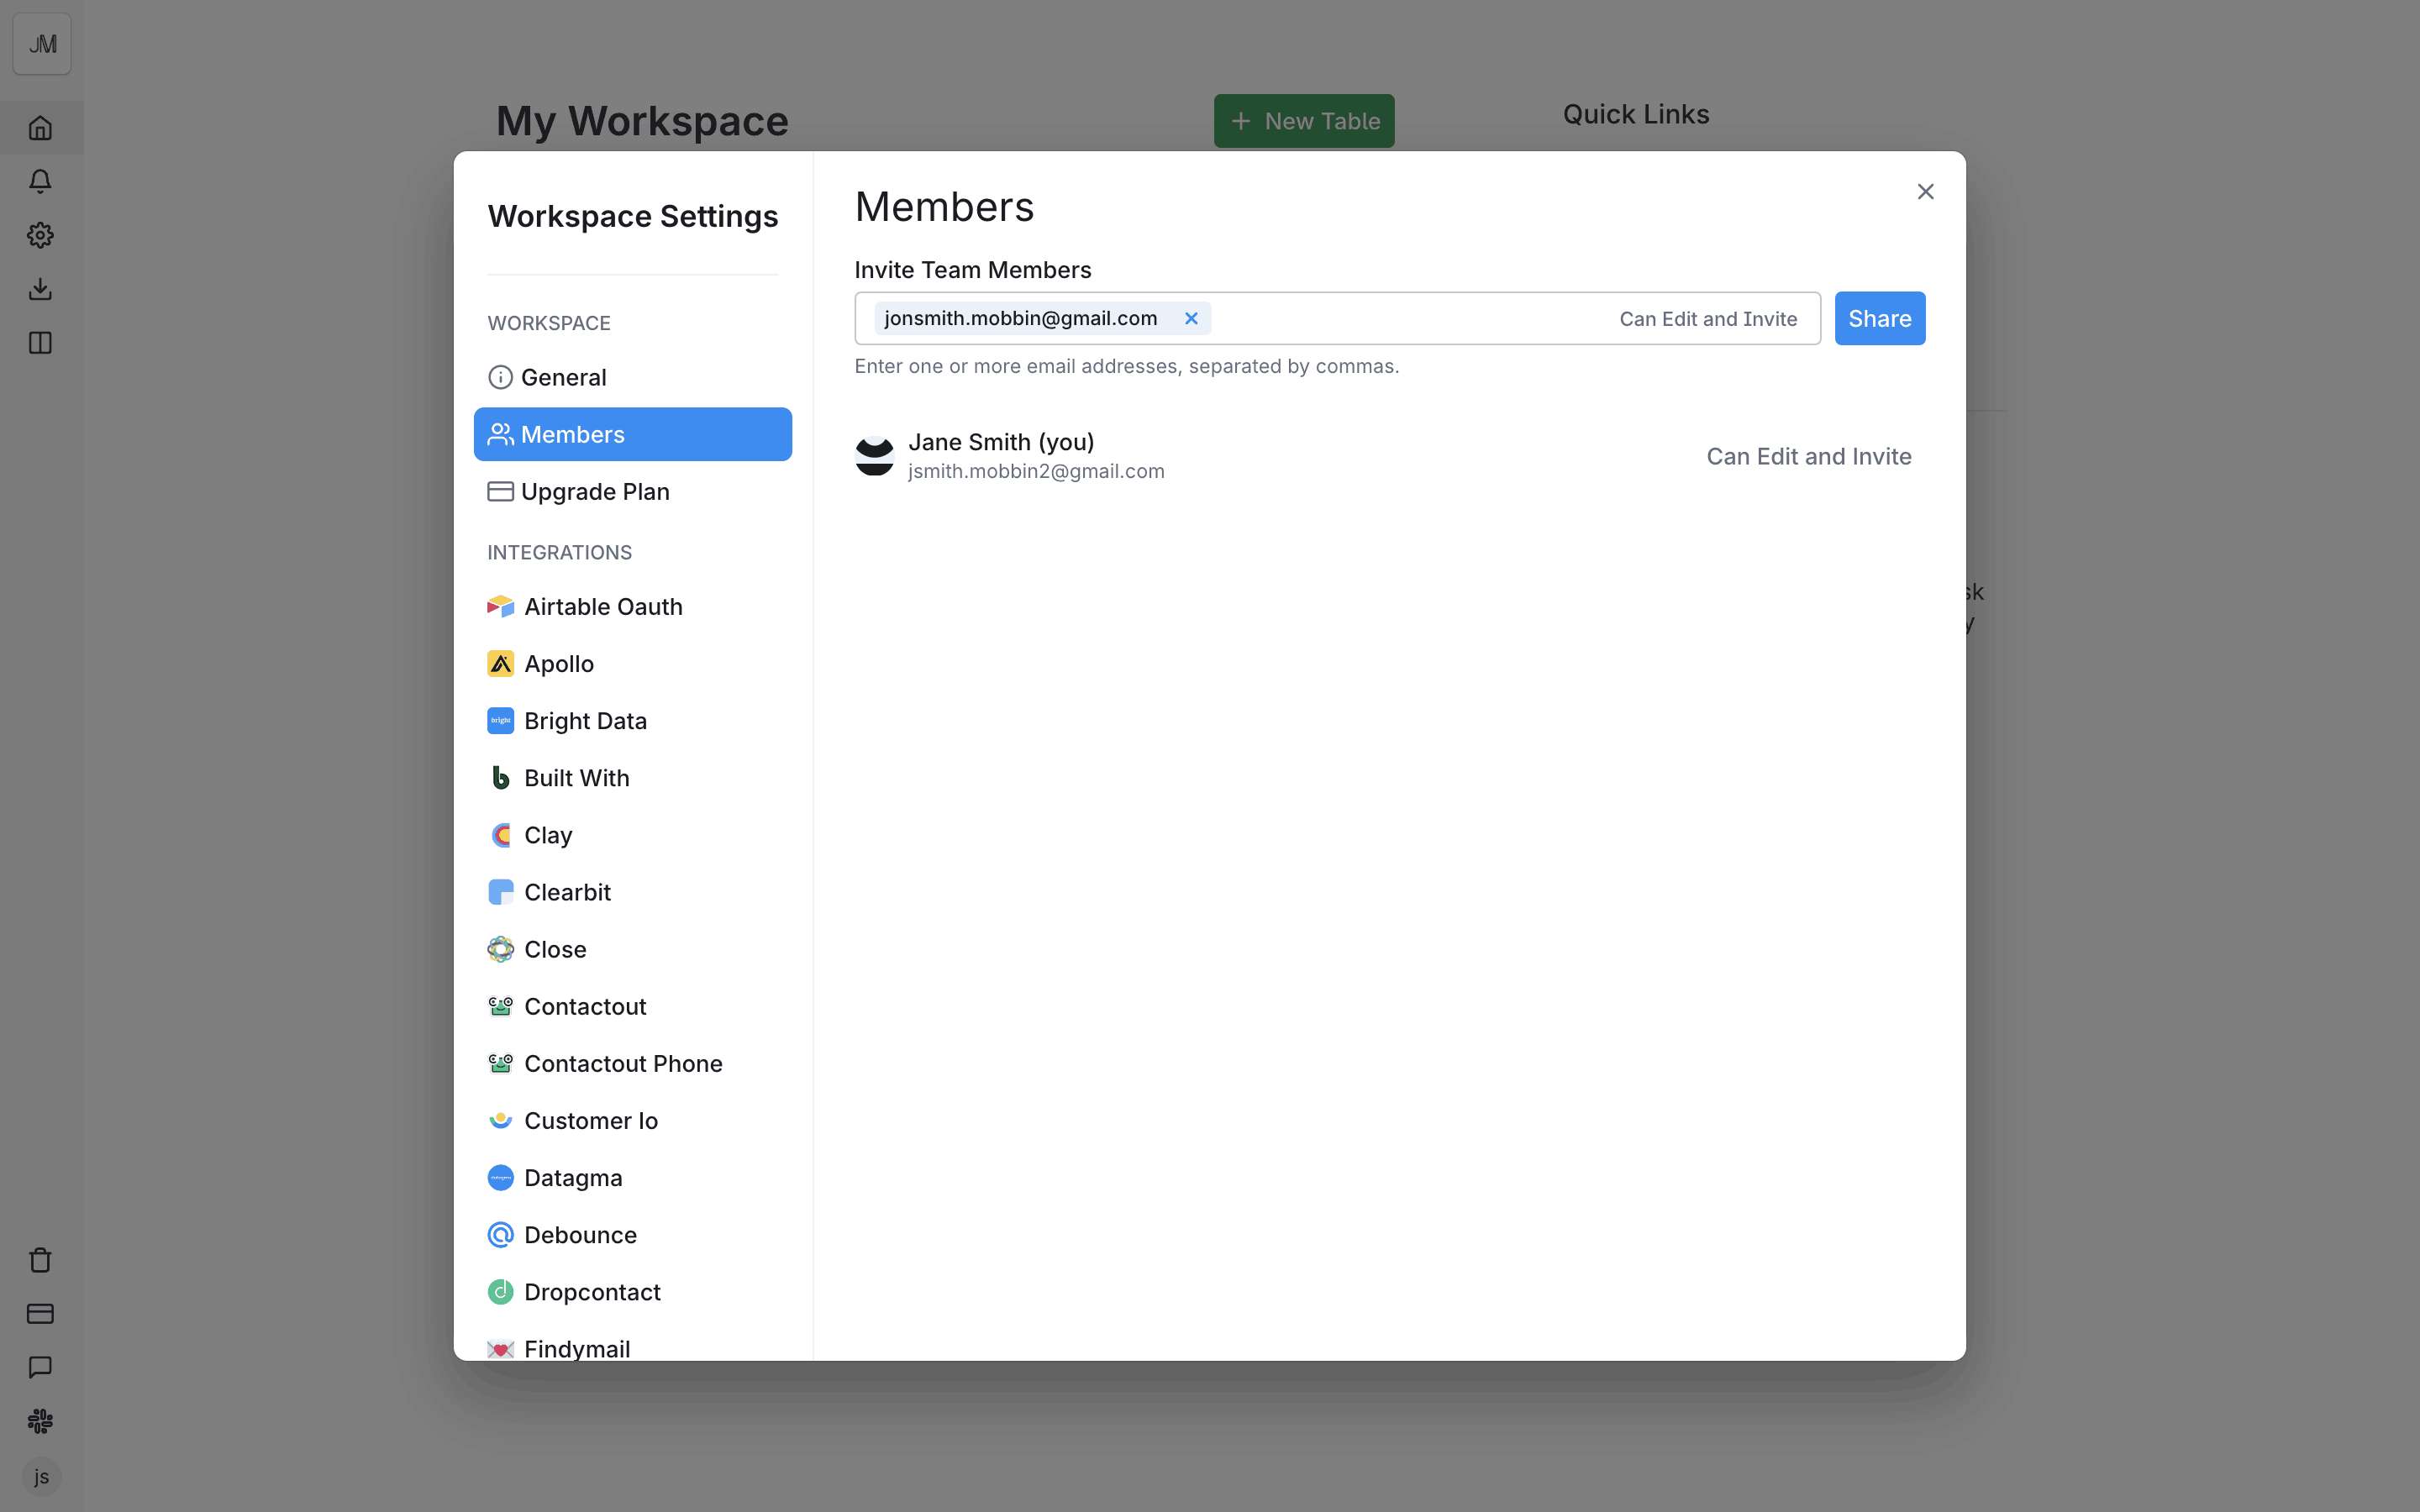Click Jane Smith's profile avatar
The width and height of the screenshot is (2420, 1512).
(874, 456)
